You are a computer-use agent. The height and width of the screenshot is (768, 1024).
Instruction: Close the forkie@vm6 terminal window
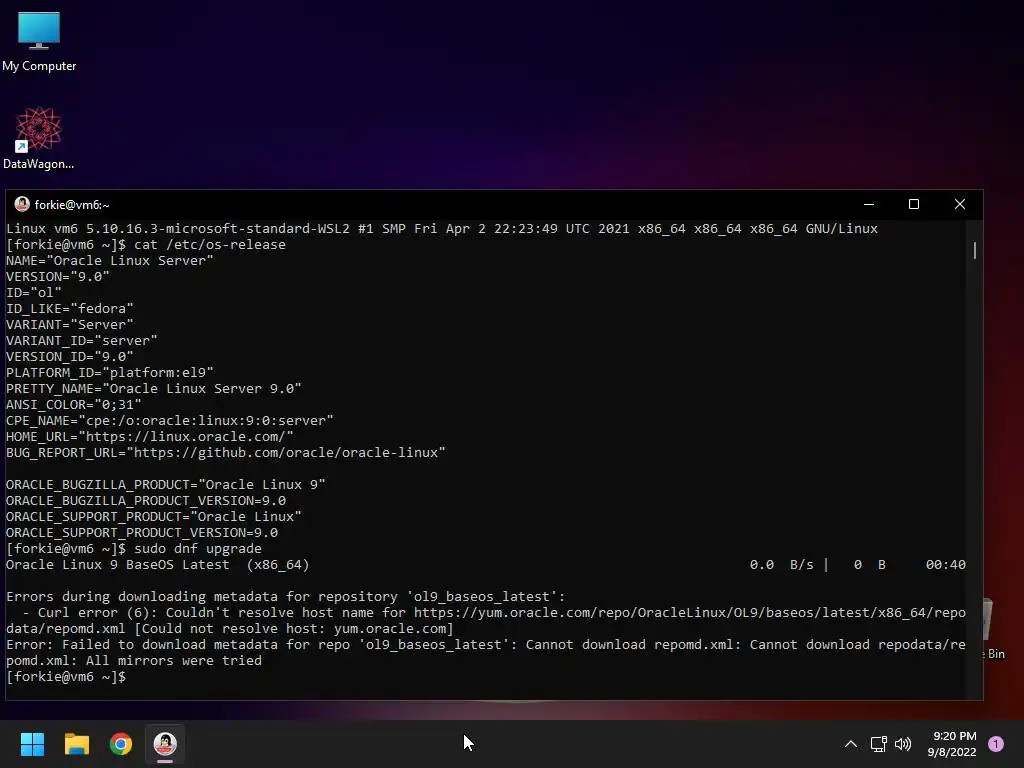tap(959, 204)
